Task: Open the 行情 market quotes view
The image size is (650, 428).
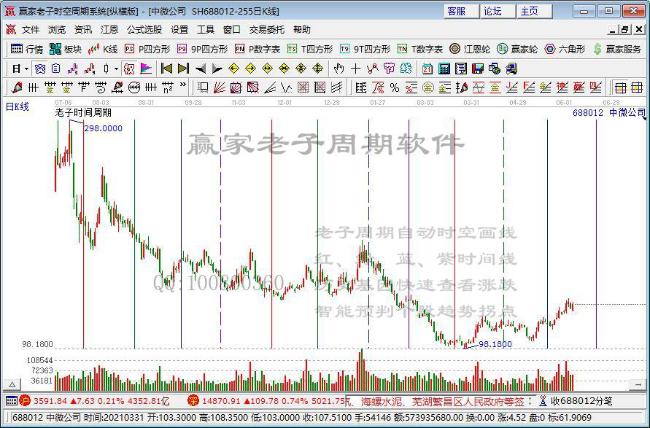Action: coord(27,49)
